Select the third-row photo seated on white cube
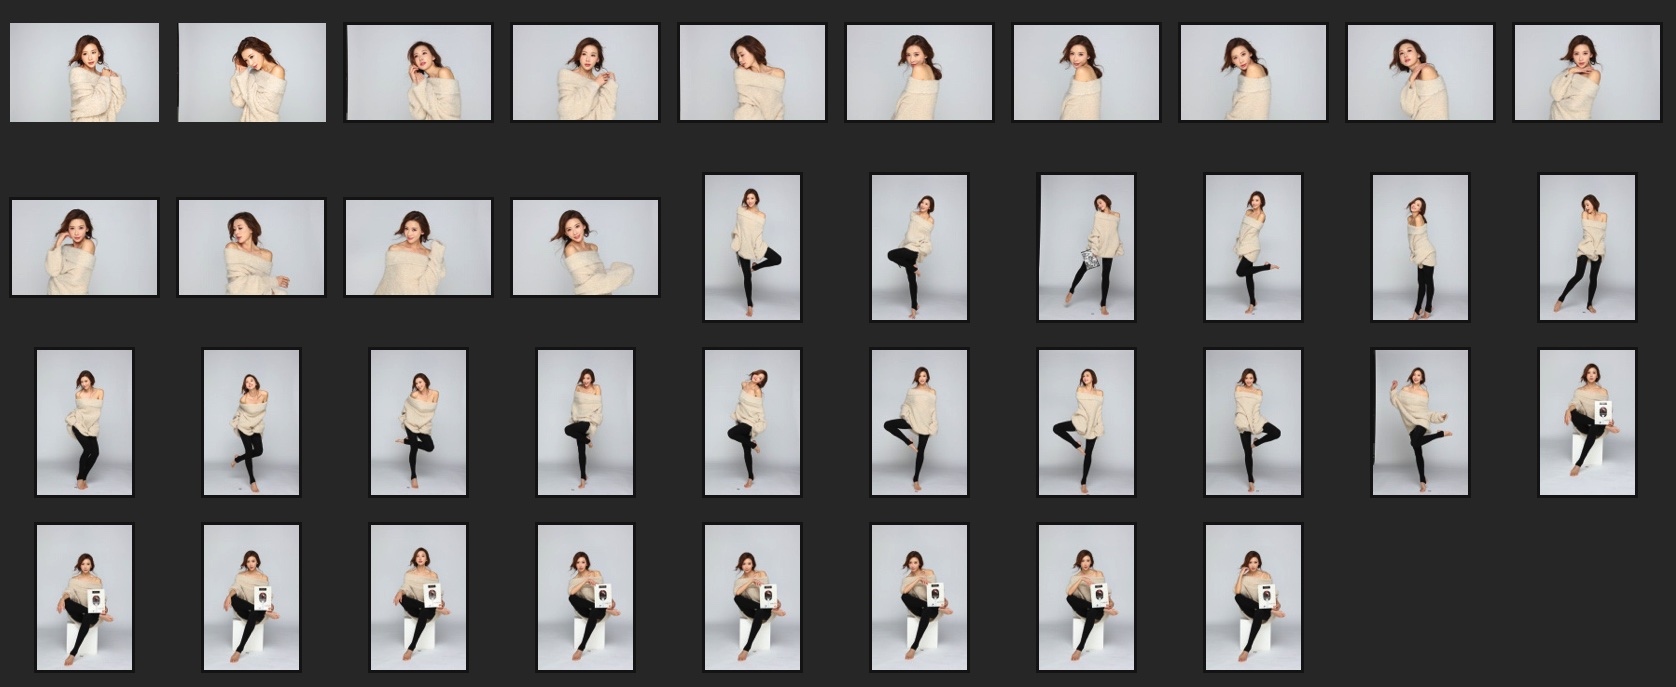 1587,422
